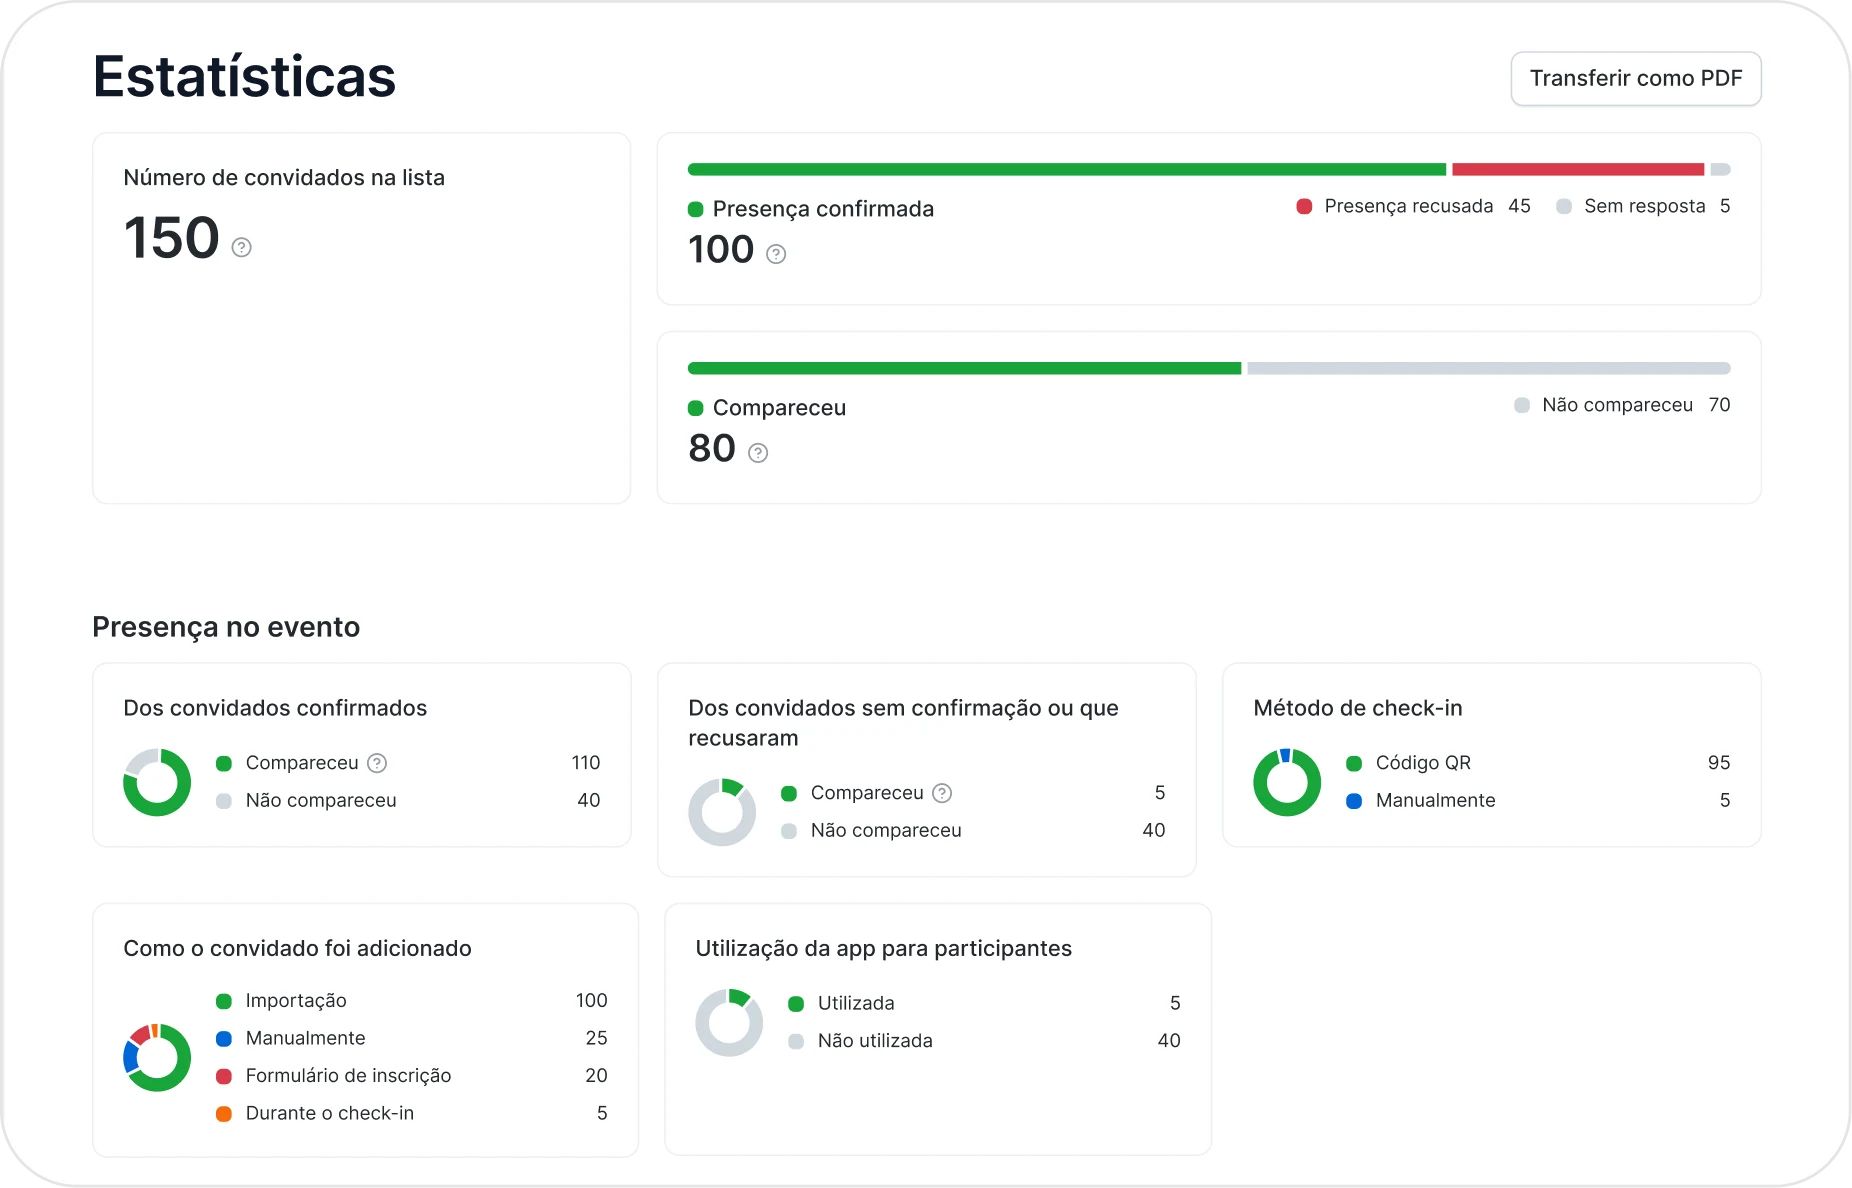This screenshot has width=1852, height=1188.
Task: Click the Durante o check-in row label
Action: 329,1113
